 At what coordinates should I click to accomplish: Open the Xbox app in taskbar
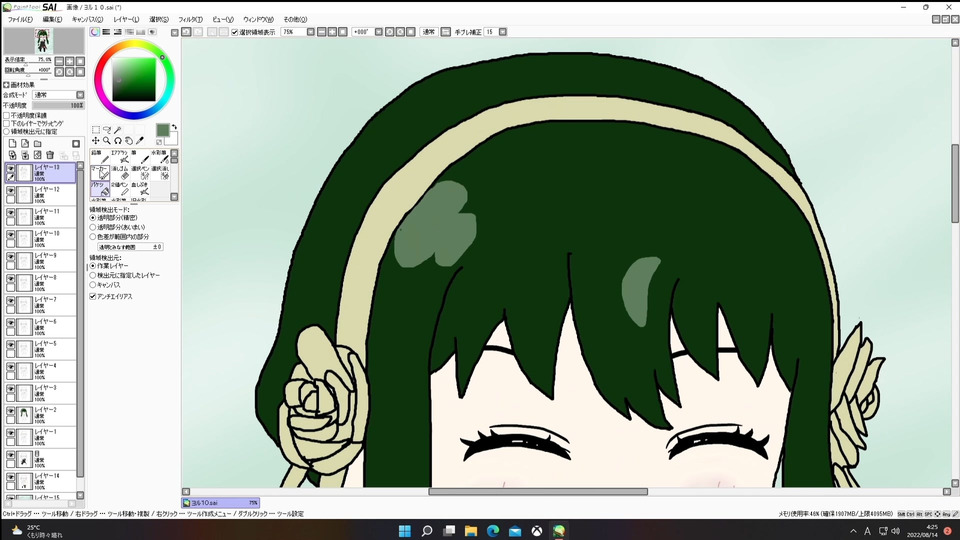click(x=537, y=531)
